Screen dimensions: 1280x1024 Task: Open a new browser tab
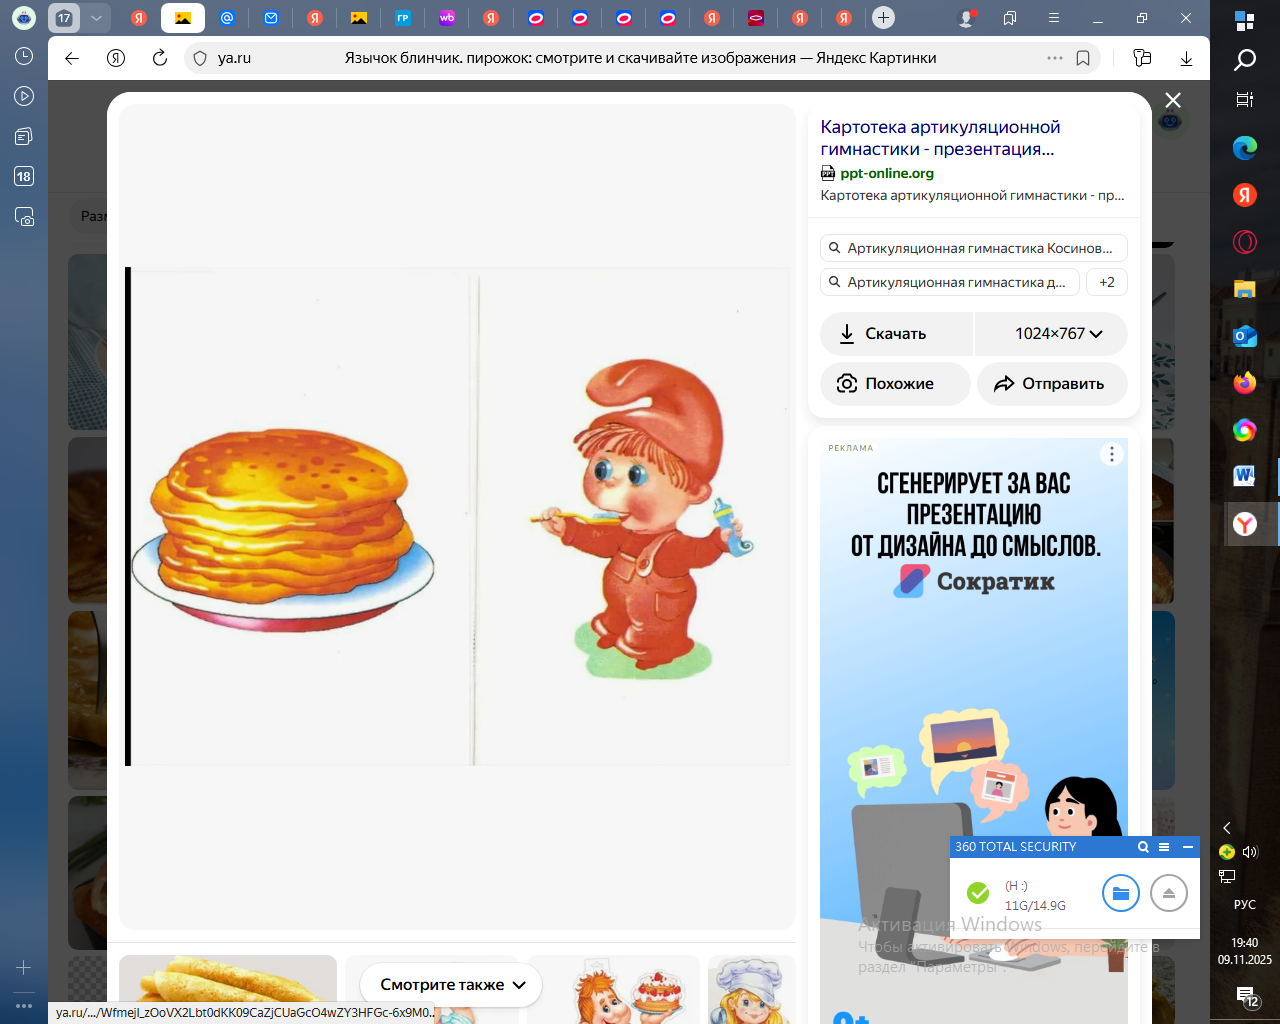883,17
